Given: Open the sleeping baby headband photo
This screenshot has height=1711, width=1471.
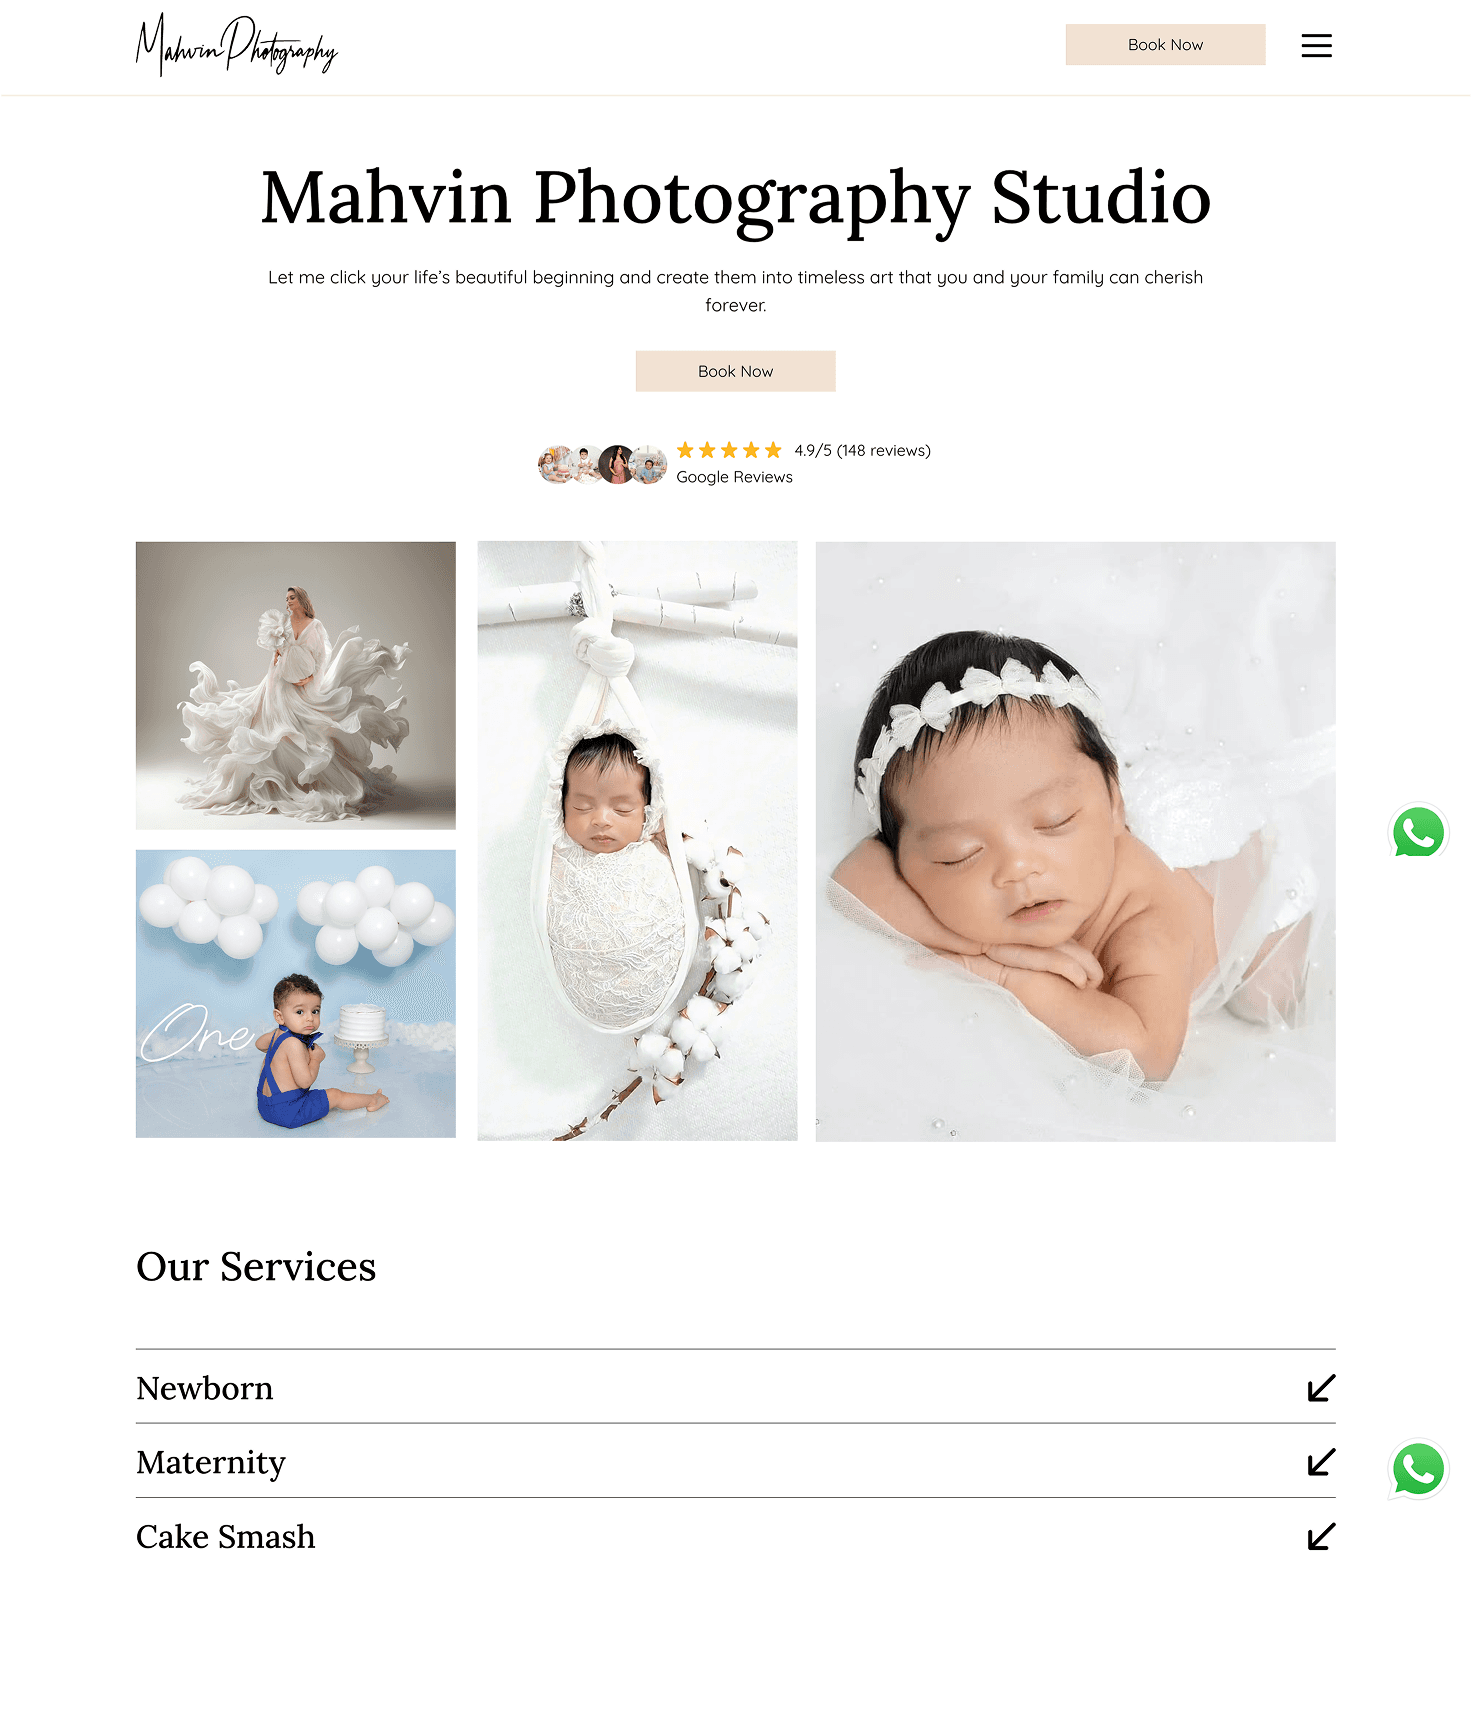Looking at the screenshot, I should click(1076, 841).
